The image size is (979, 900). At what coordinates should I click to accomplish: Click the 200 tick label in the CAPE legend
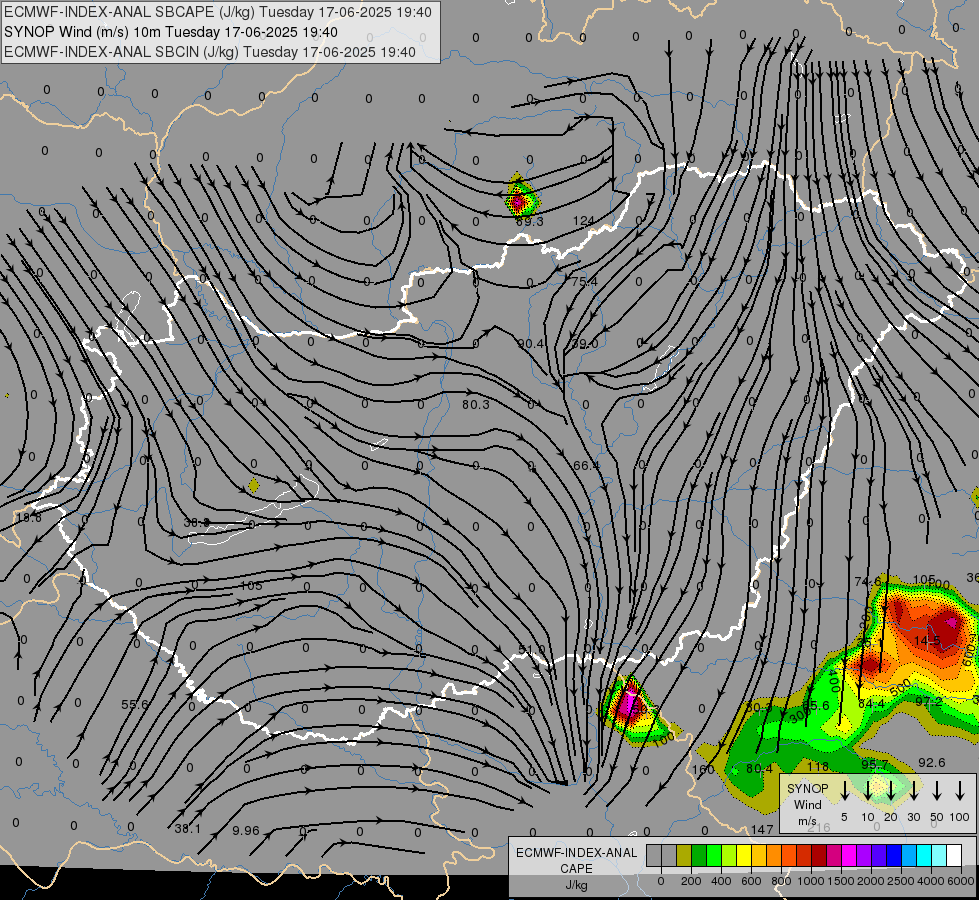point(691,881)
